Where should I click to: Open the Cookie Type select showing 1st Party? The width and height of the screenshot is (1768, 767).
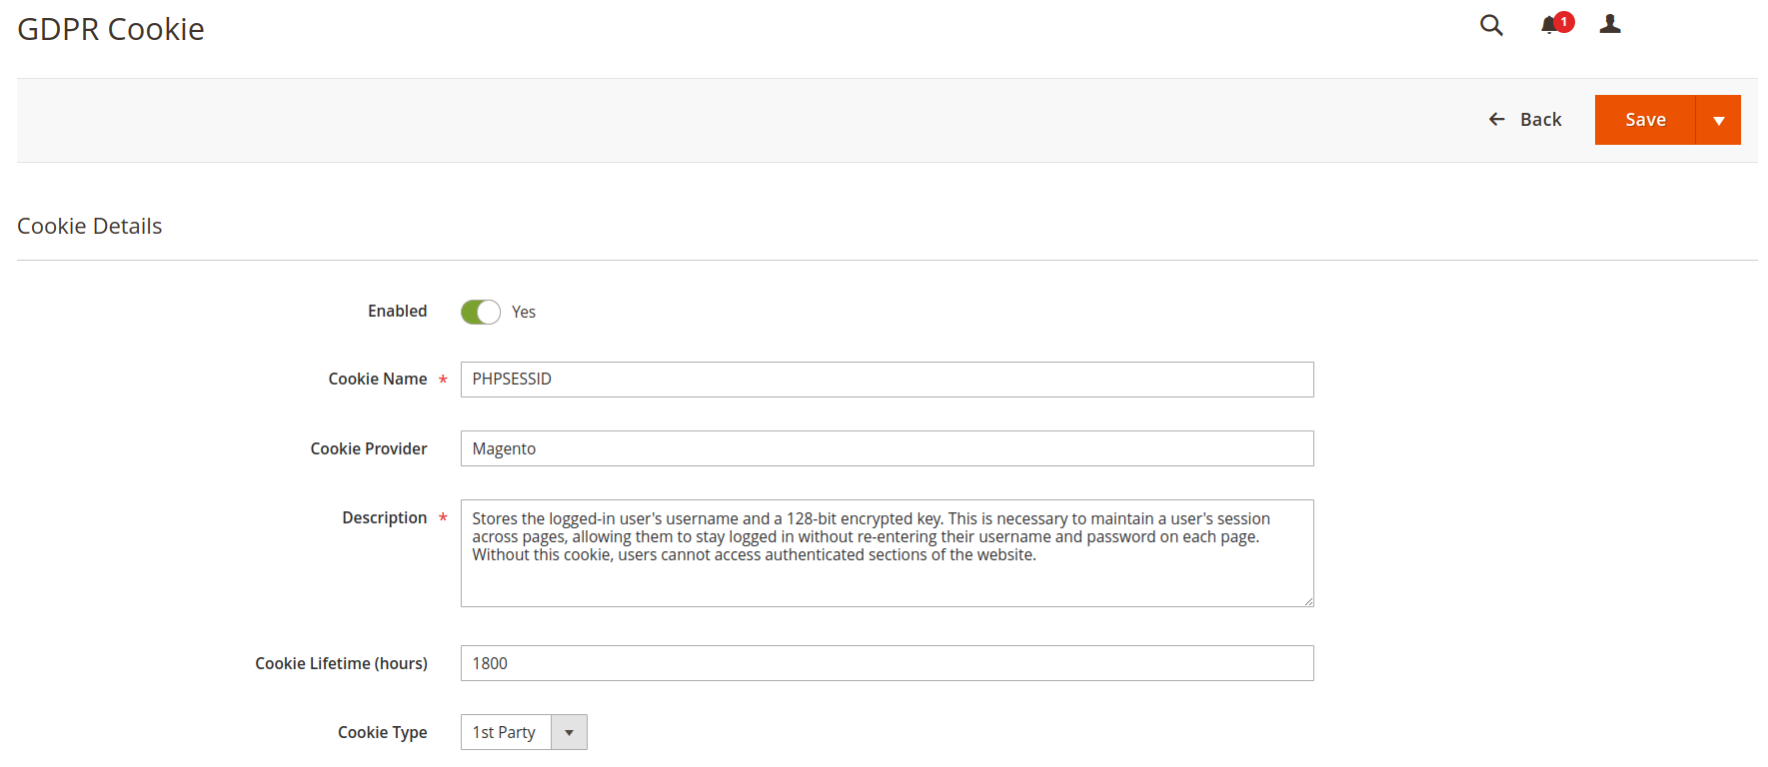click(x=506, y=732)
